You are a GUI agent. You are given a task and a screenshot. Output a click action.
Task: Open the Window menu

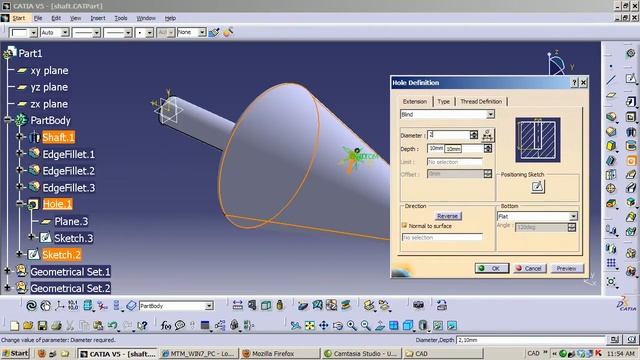(146, 18)
